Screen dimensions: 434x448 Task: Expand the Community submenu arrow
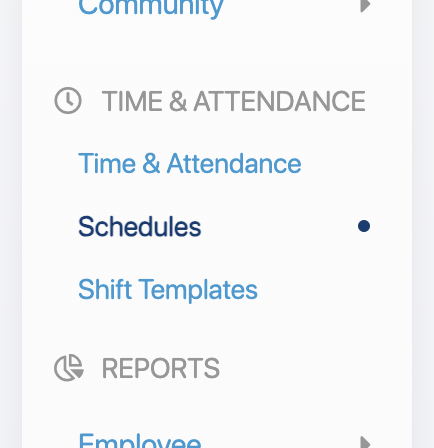(x=365, y=5)
